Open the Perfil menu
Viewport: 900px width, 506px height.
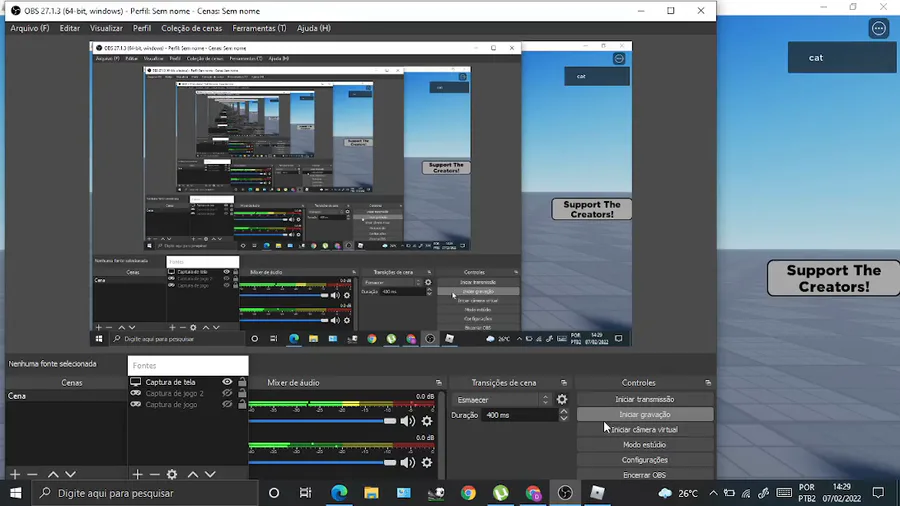(142, 28)
